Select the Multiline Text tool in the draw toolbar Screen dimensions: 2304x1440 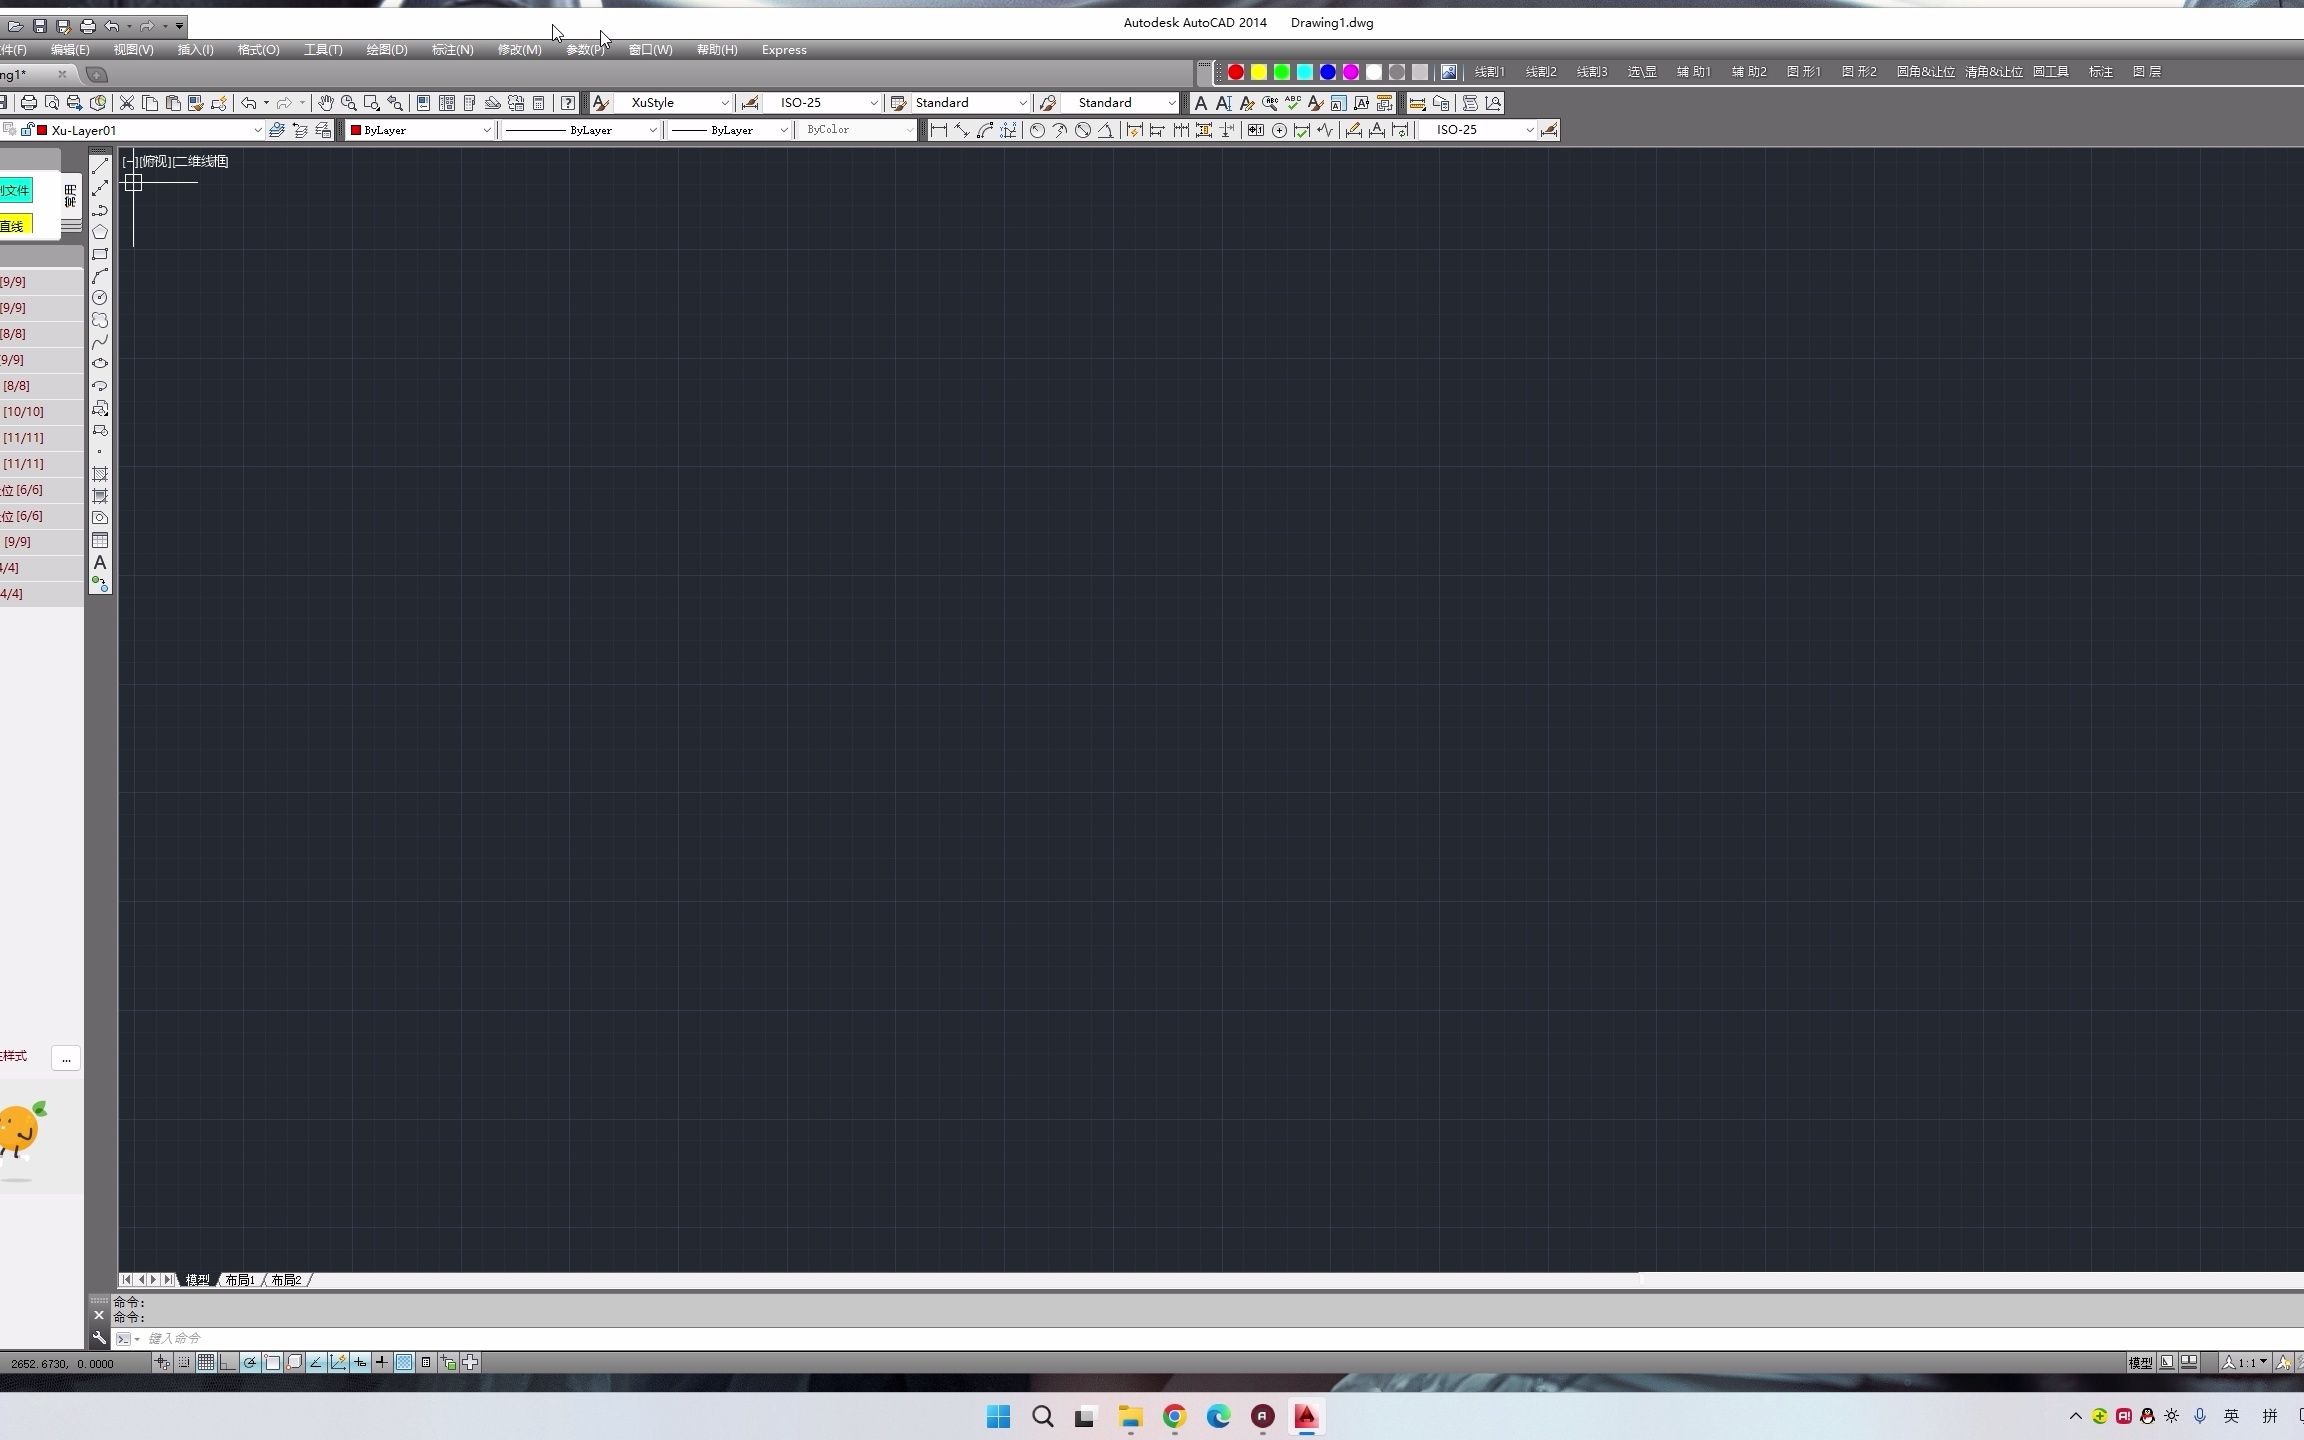point(100,562)
